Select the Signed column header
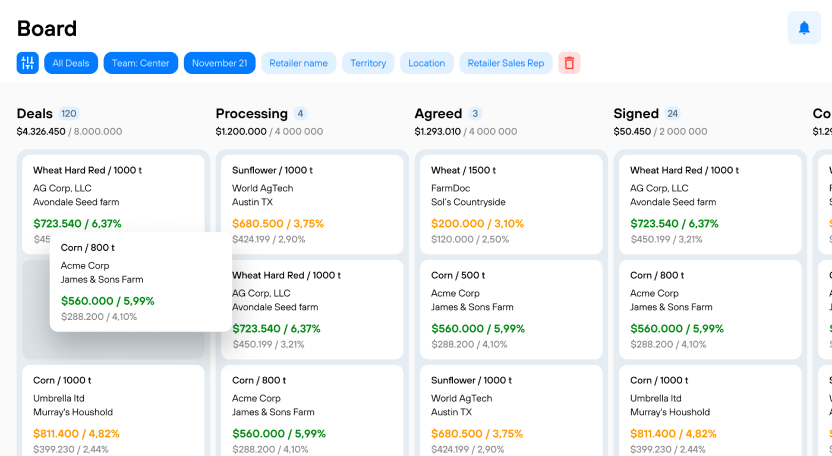Viewport: 832px width, 456px height. pos(636,114)
